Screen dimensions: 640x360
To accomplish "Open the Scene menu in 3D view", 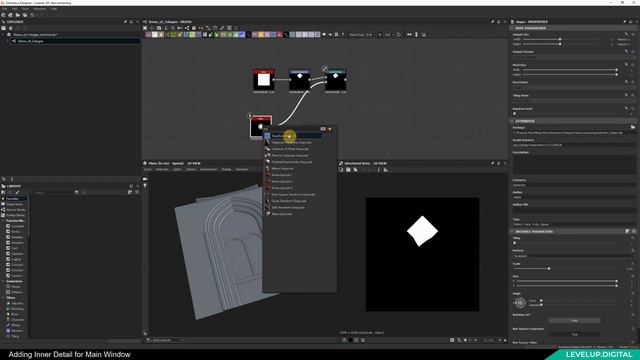I will pyautogui.click(x=148, y=169).
